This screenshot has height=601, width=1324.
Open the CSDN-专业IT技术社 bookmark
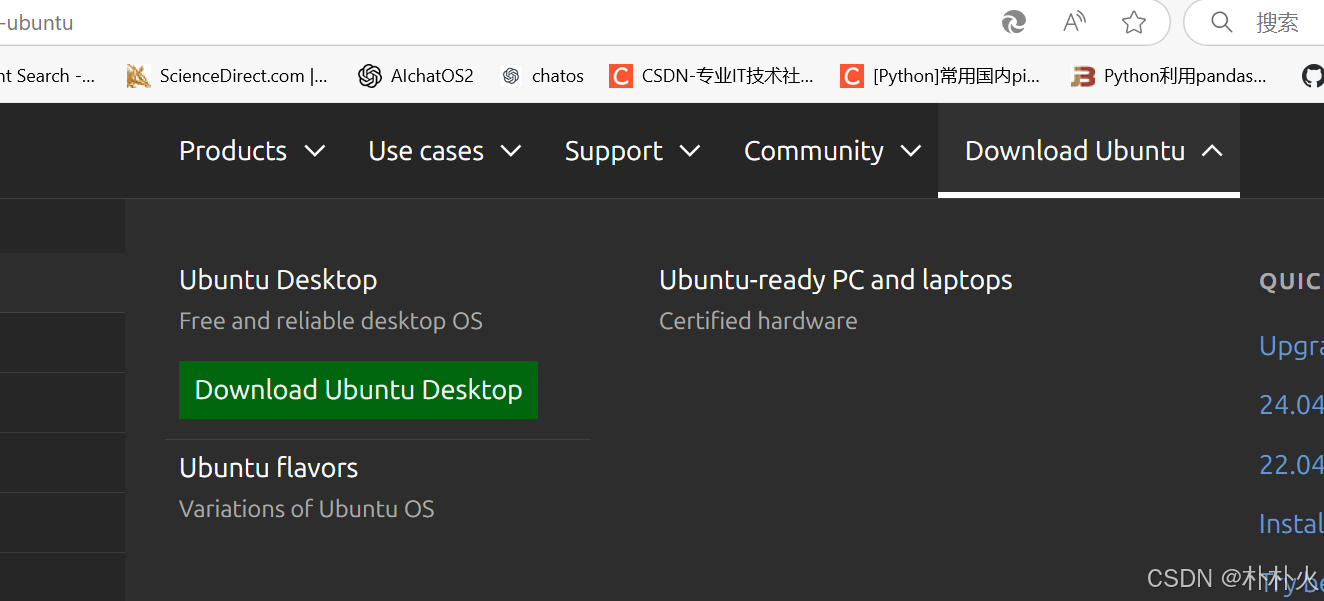pos(711,76)
